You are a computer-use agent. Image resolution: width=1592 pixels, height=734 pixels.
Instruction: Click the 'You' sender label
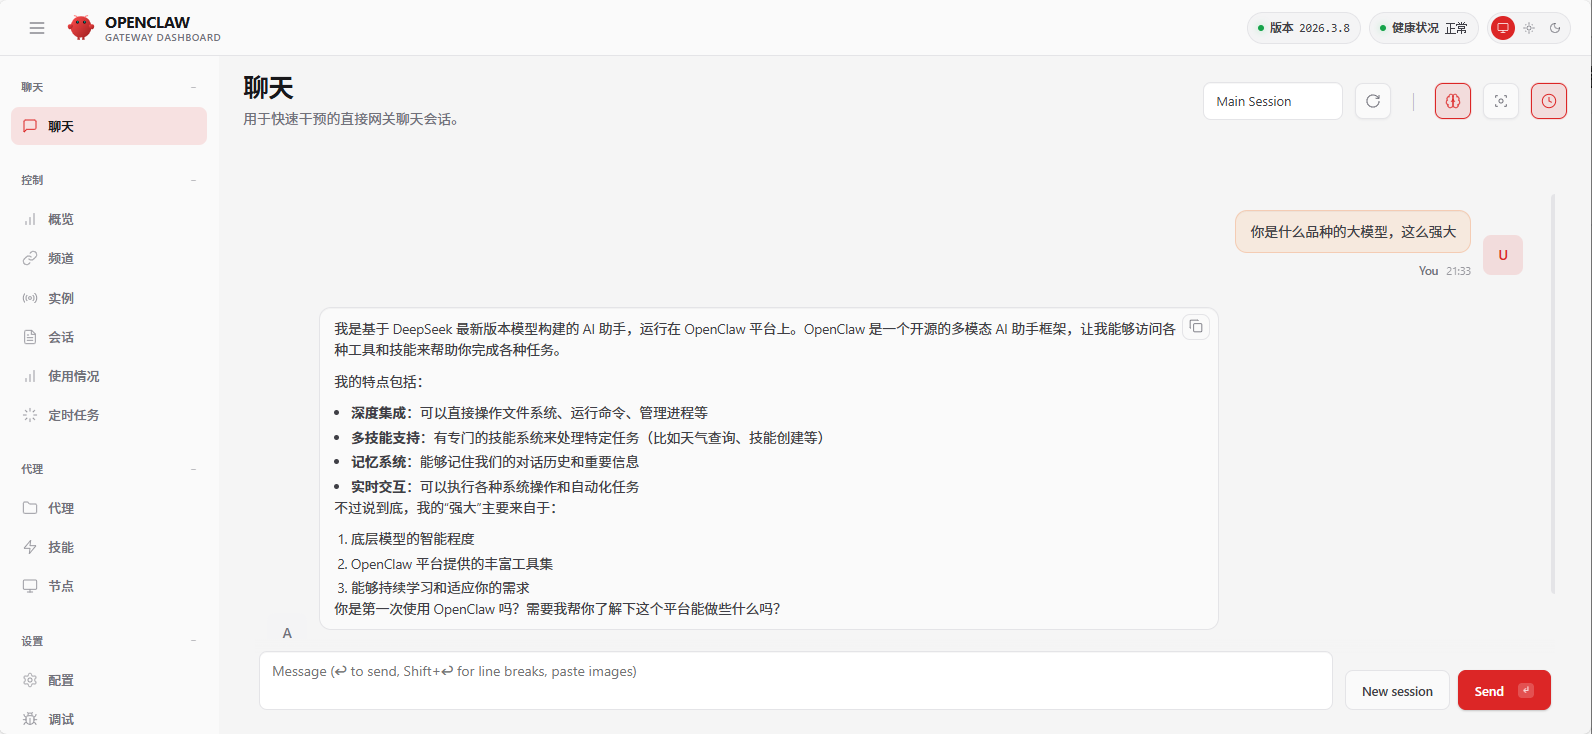(1428, 271)
